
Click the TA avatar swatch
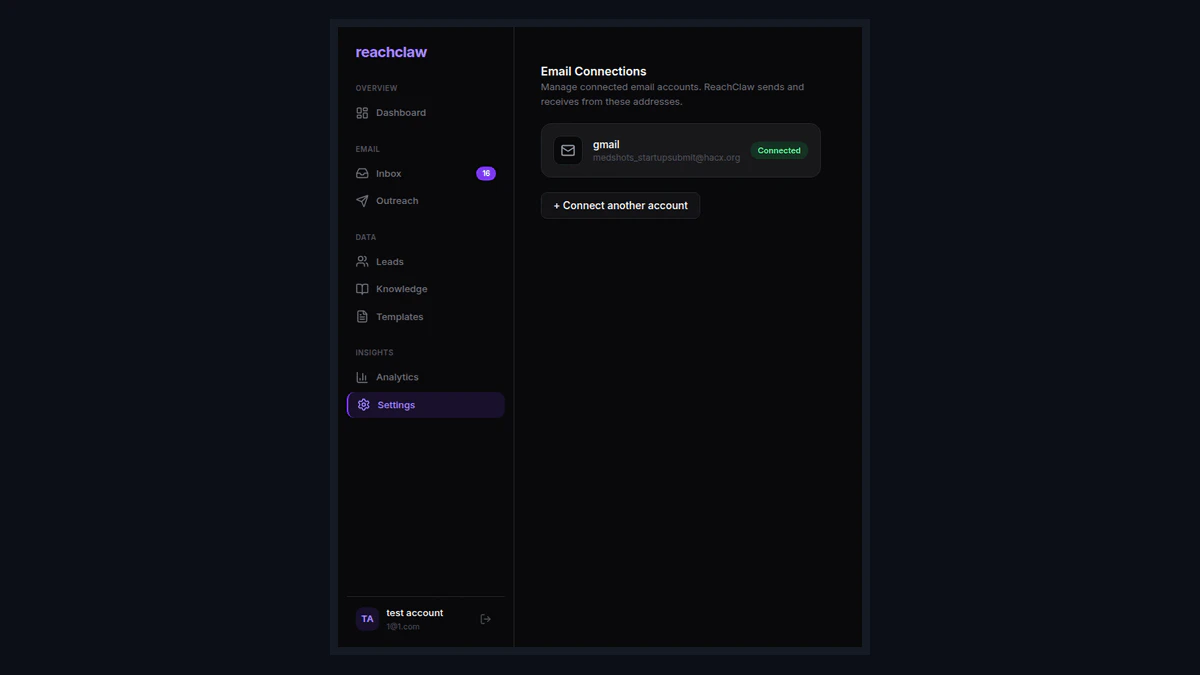coord(367,618)
